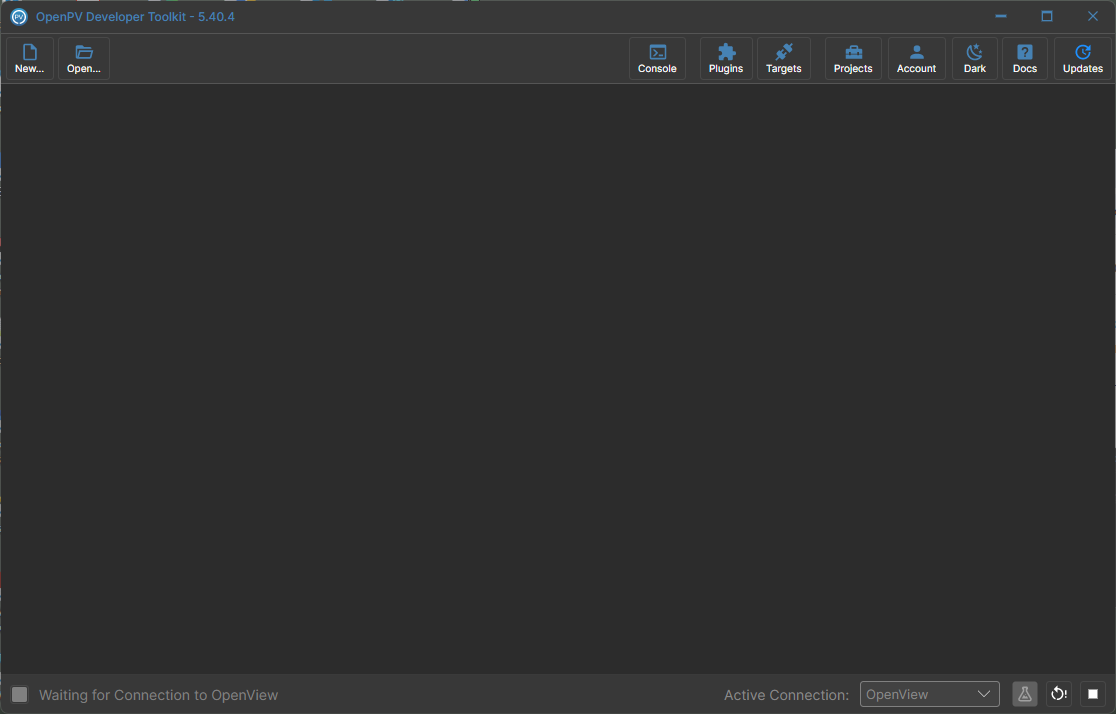Click 'Waiting for Connection to OpenView' status text

tap(159, 695)
